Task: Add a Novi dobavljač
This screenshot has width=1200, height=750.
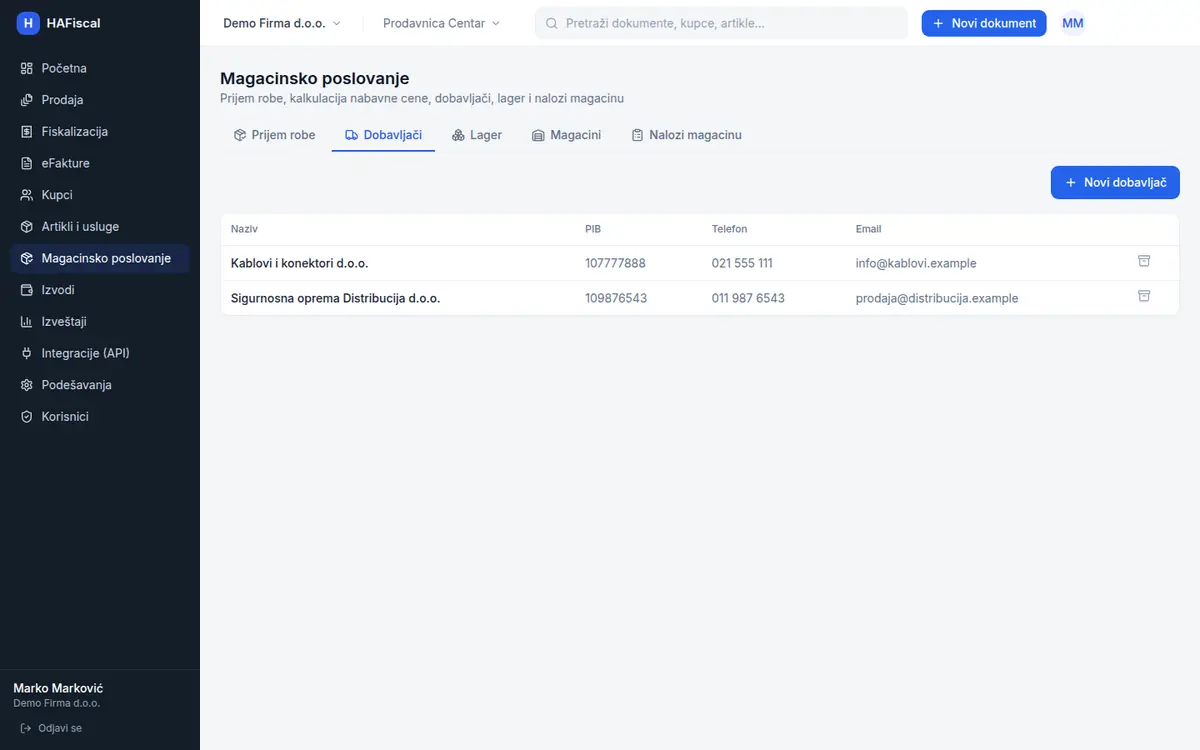Action: pos(1115,183)
